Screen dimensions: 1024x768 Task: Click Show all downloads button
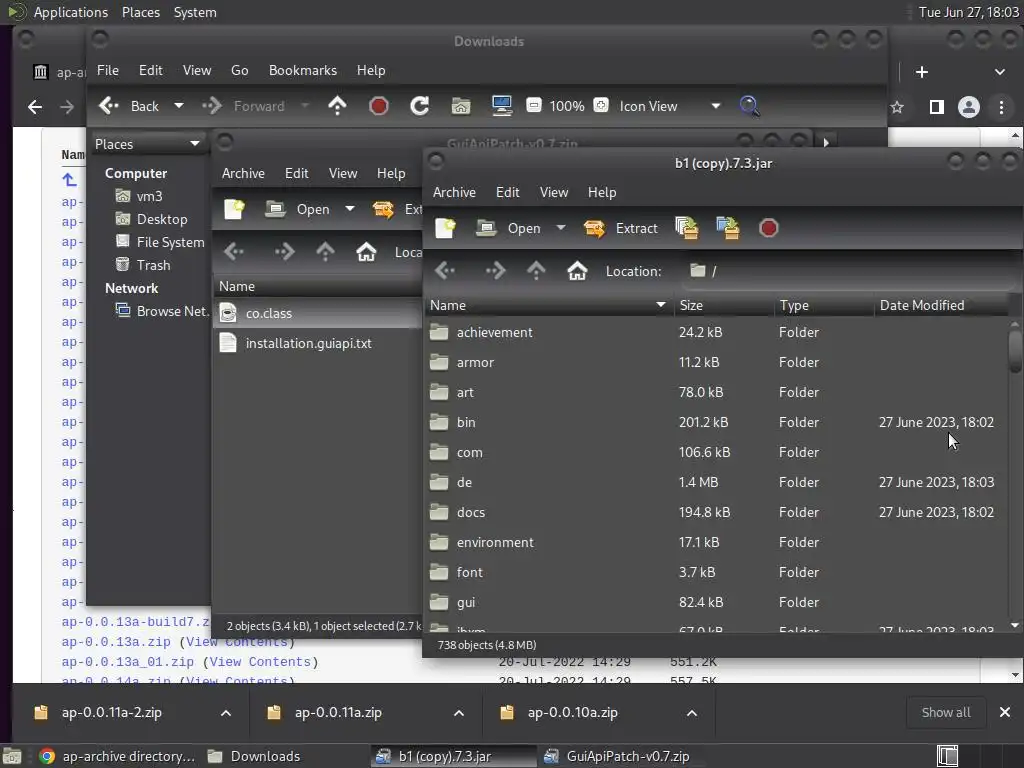coord(945,712)
